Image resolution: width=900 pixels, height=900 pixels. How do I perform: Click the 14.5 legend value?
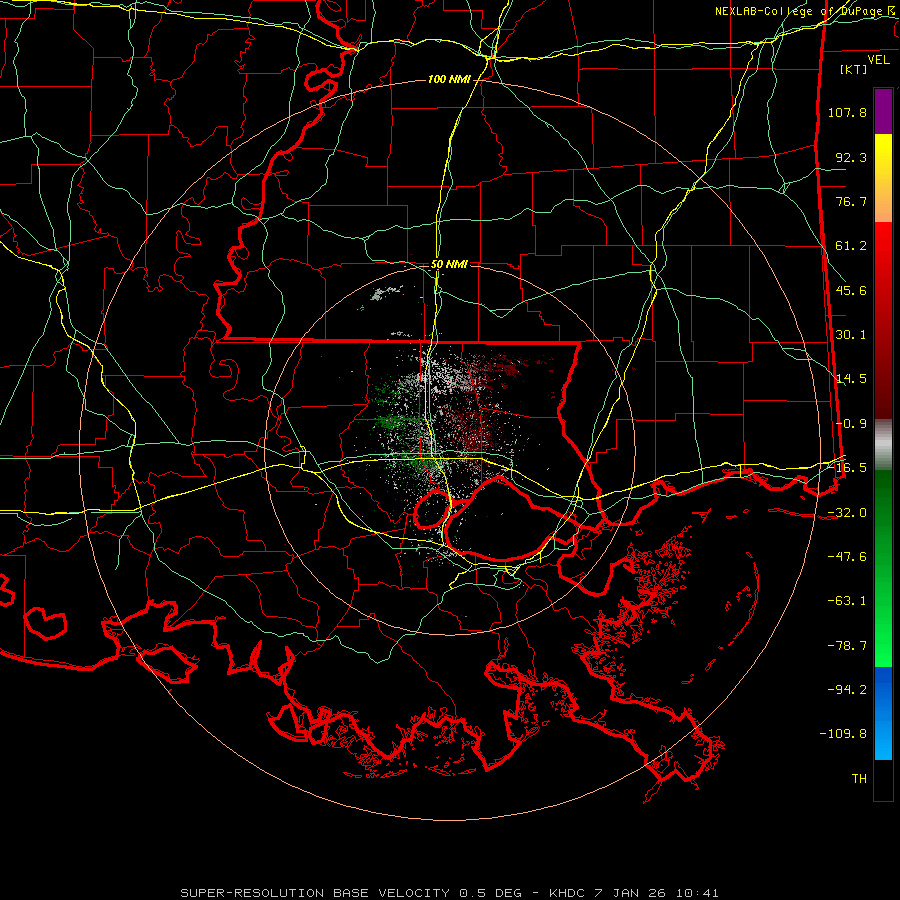point(851,379)
